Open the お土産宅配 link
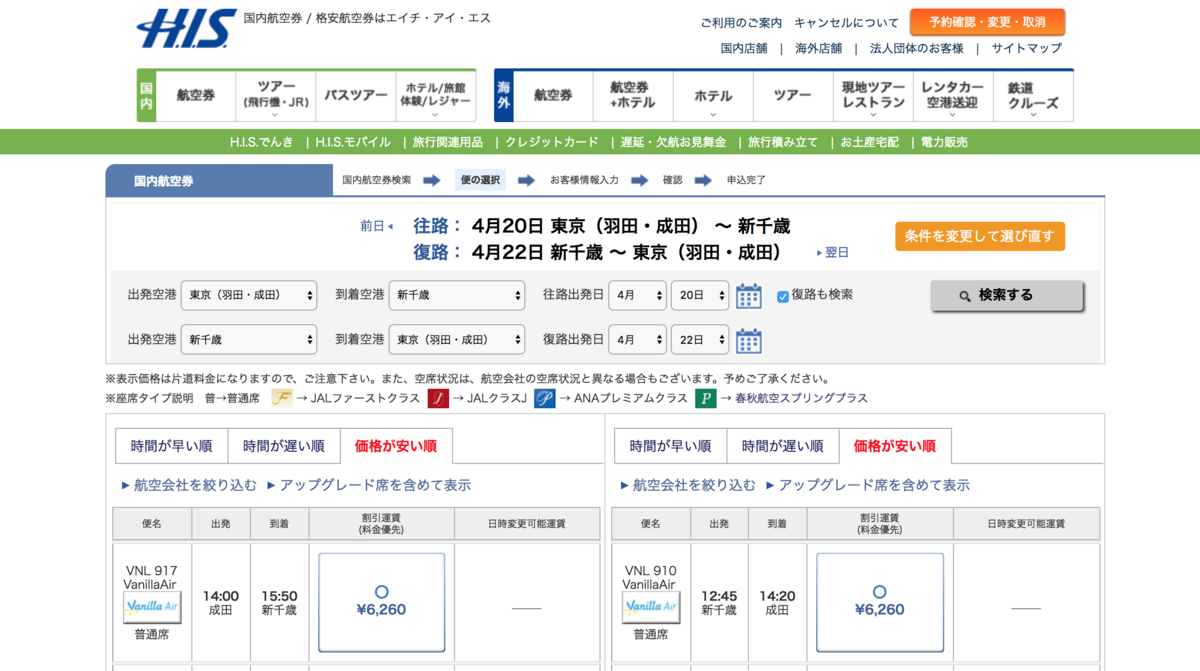This screenshot has height=671, width=1200. click(869, 142)
